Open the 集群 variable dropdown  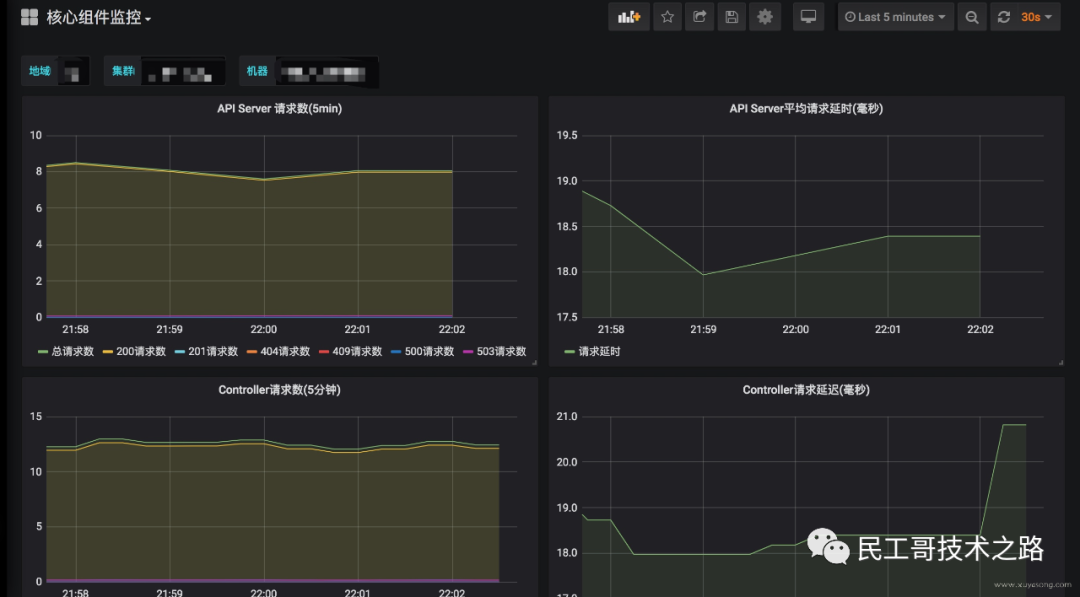click(183, 72)
